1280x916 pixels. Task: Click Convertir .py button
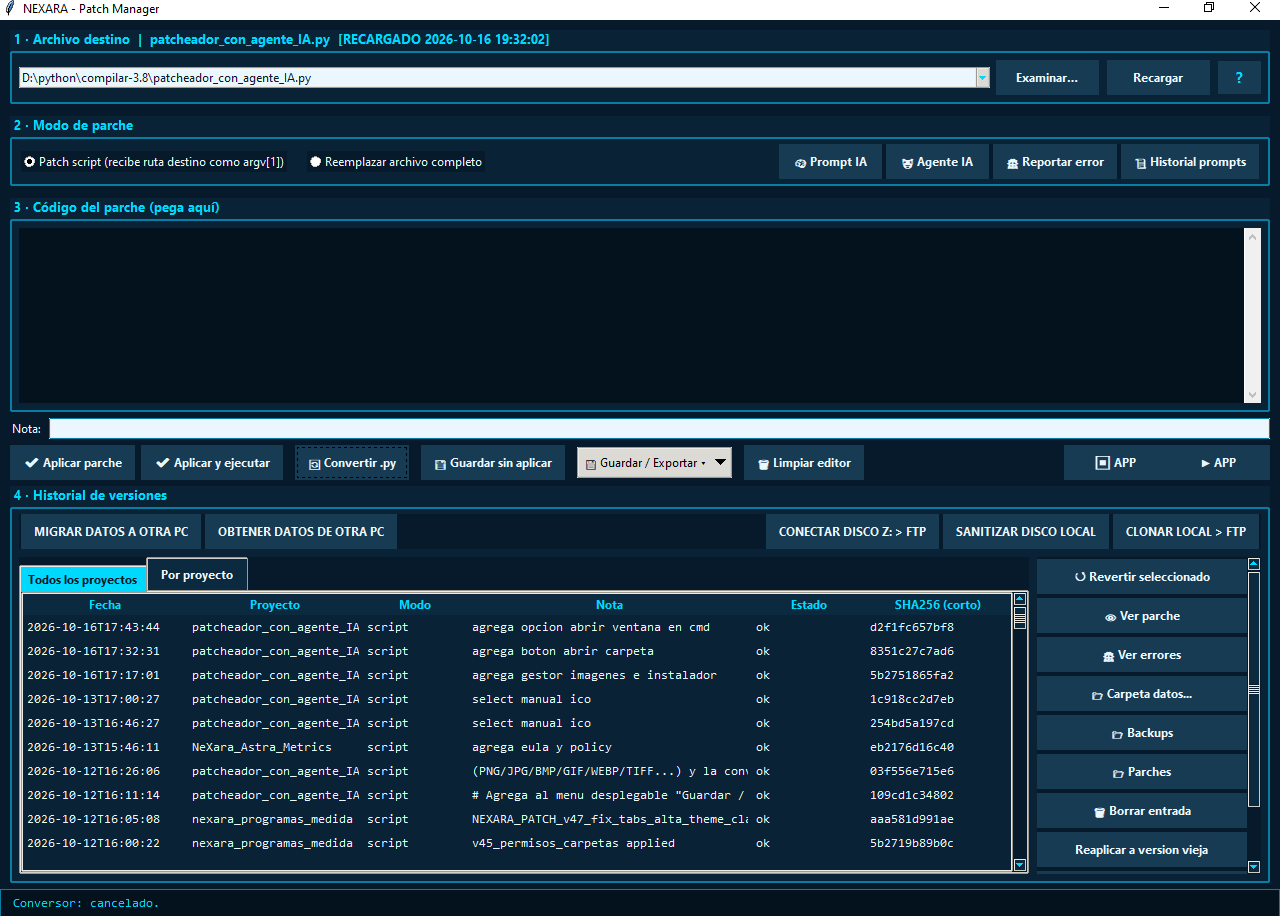(352, 463)
